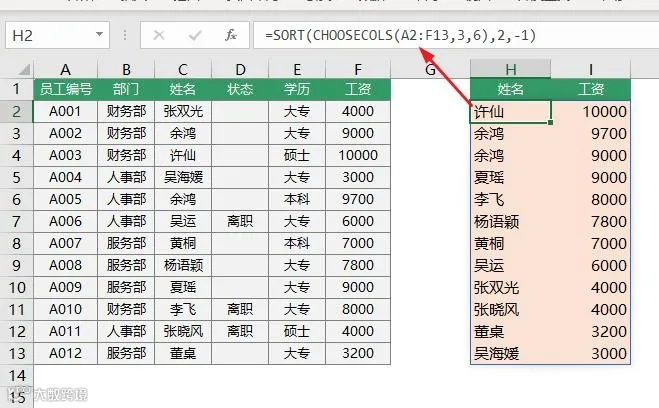The image size is (659, 408).
Task: Select 硕士 education cell in row 4
Action: tap(297, 155)
